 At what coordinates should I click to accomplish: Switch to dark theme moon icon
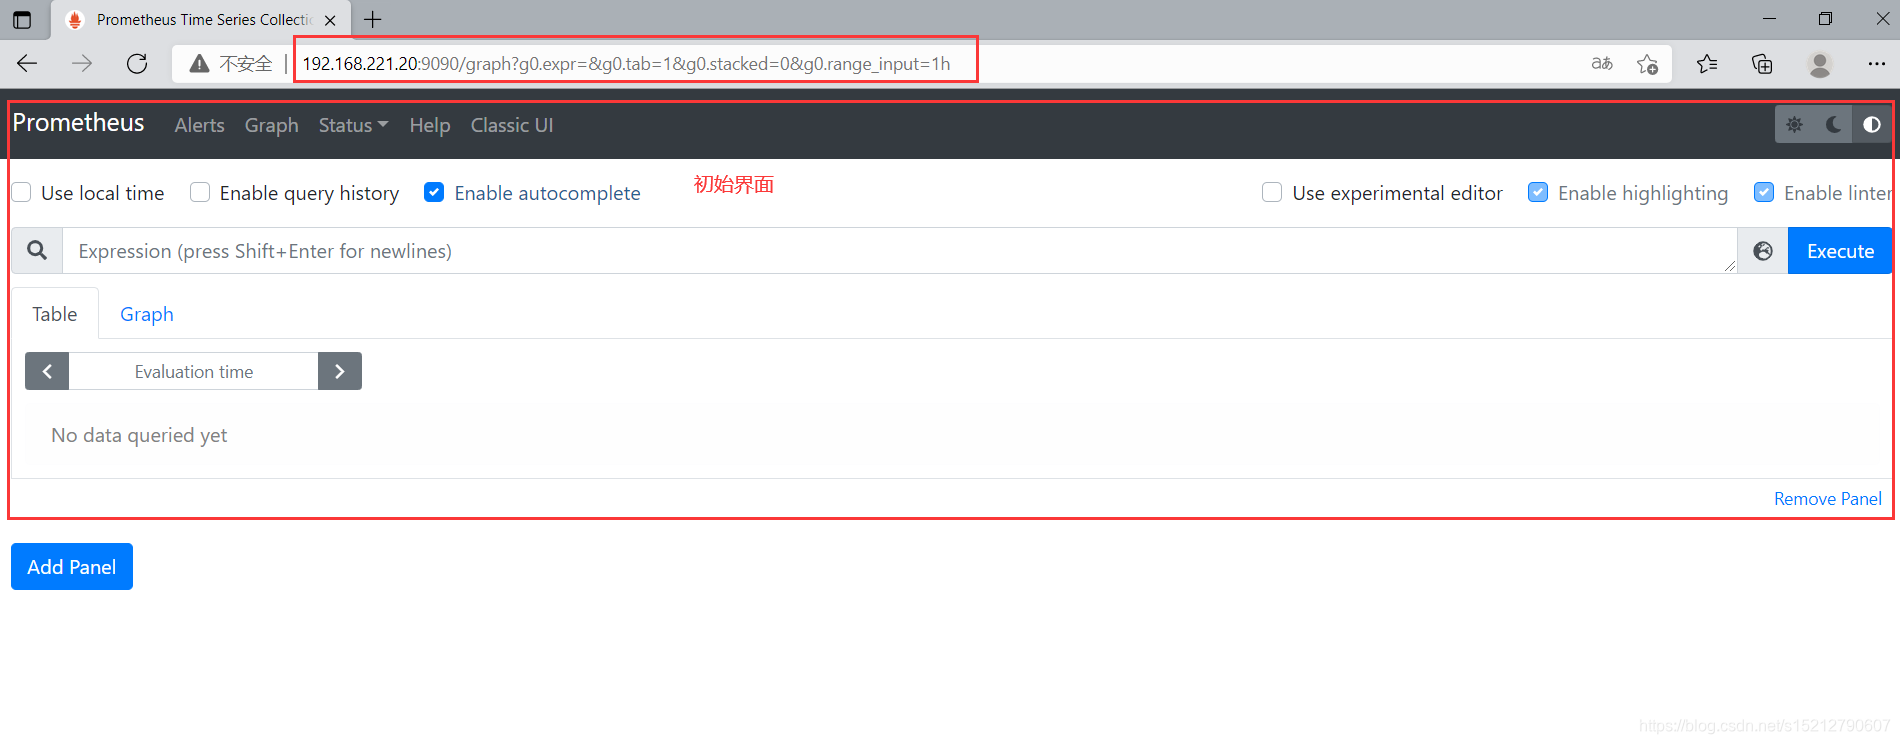[x=1833, y=125]
